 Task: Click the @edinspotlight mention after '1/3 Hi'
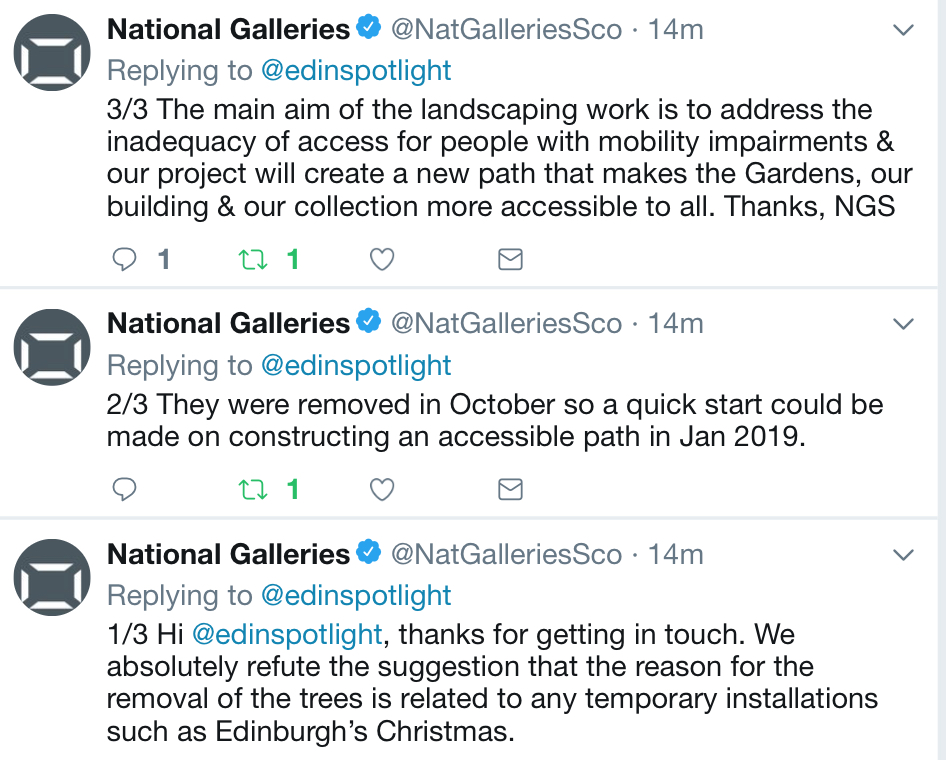pos(286,635)
